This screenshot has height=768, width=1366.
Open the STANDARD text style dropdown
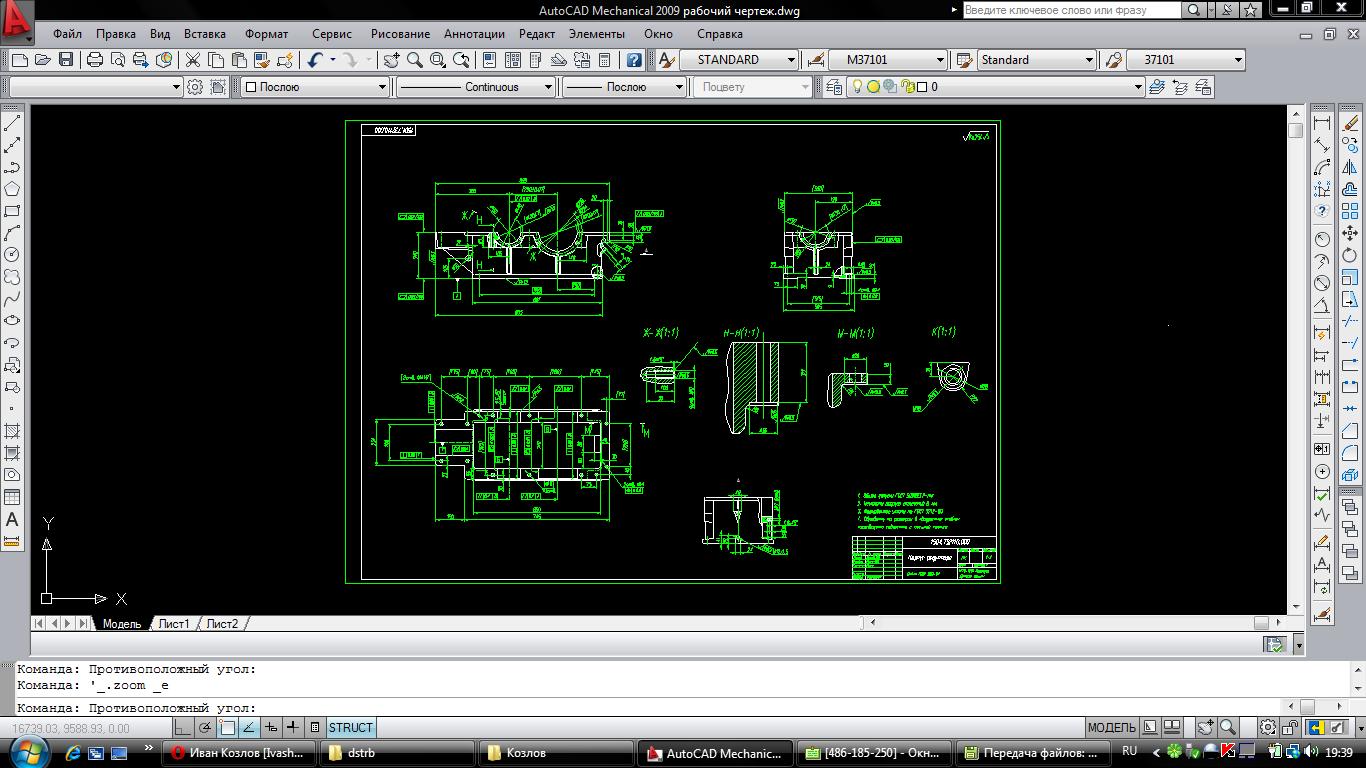click(x=739, y=60)
